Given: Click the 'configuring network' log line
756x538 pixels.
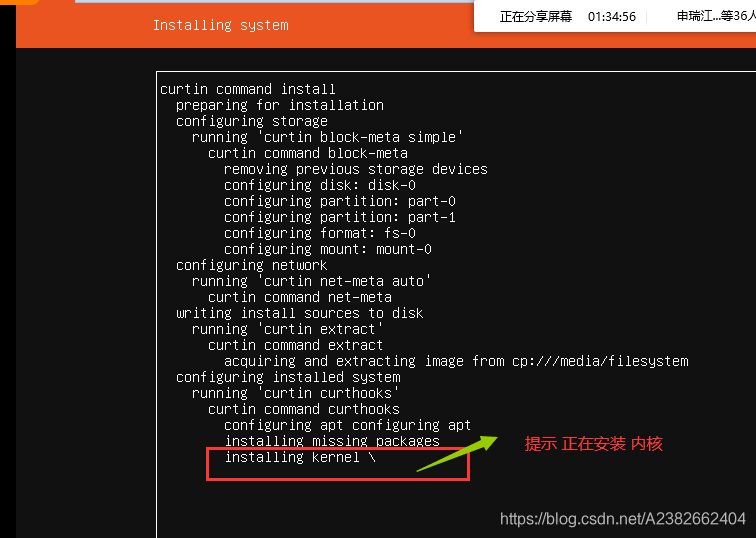Looking at the screenshot, I should [252, 265].
